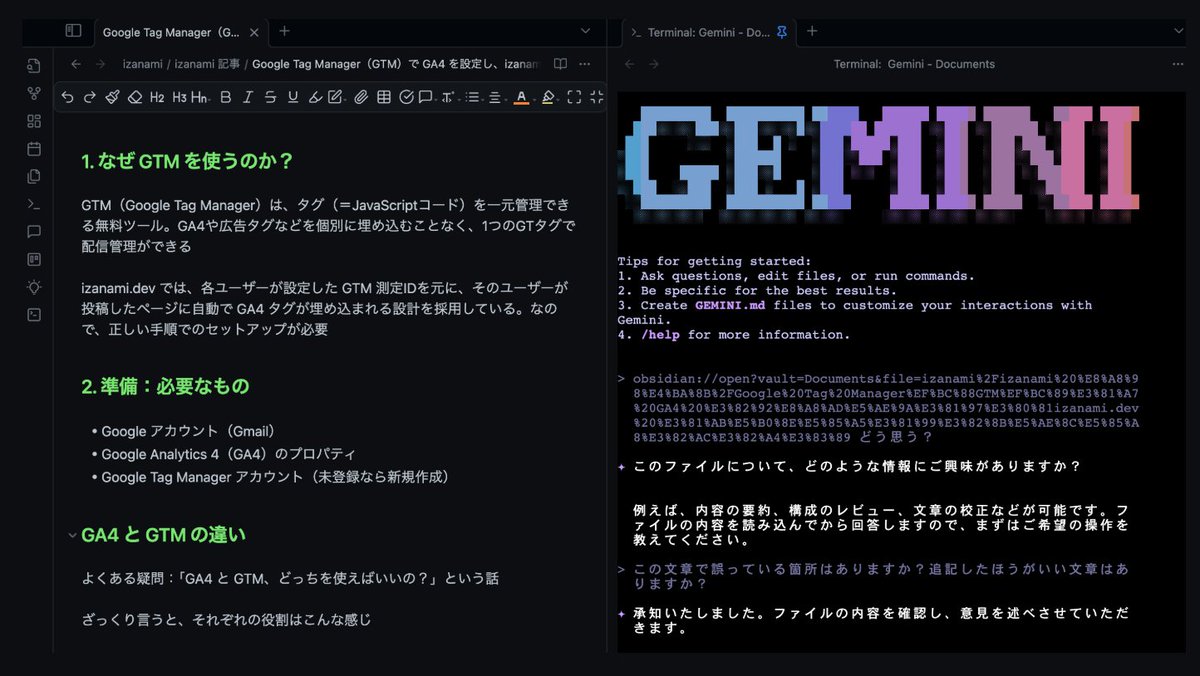Click the lightbulb ribbon icon

[x=34, y=287]
